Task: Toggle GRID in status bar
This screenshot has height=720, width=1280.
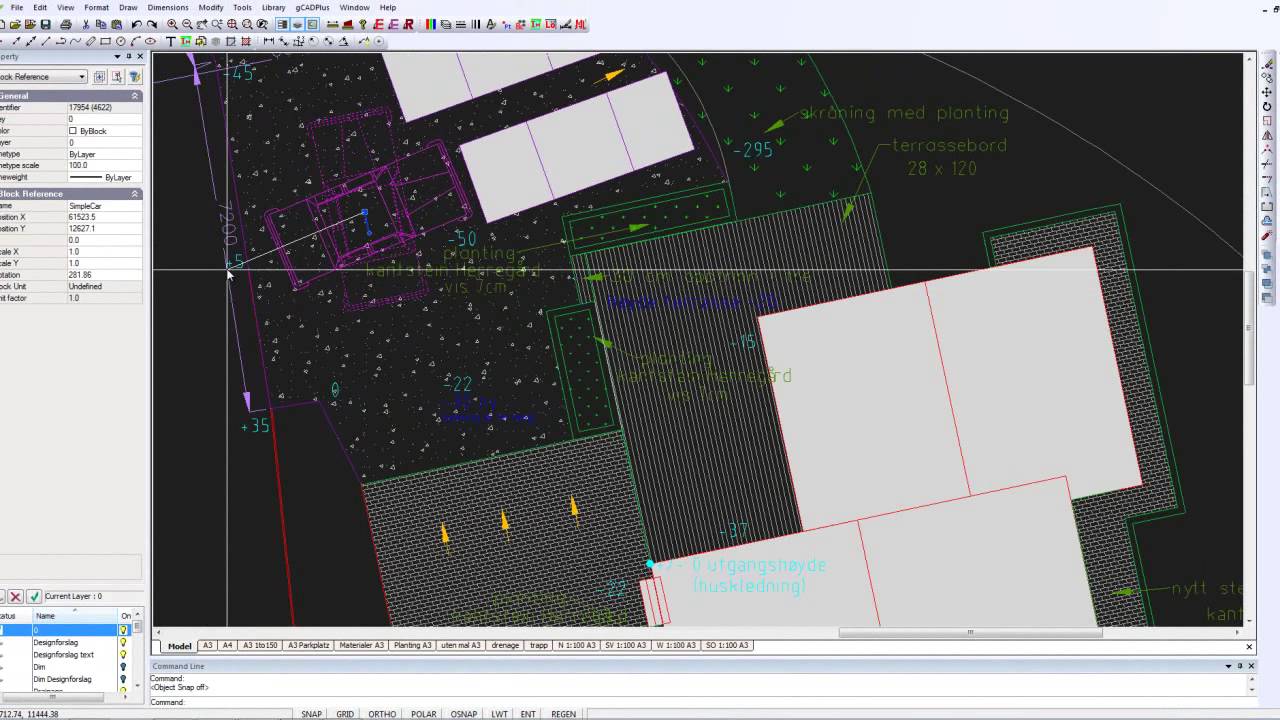Action: coord(345,714)
